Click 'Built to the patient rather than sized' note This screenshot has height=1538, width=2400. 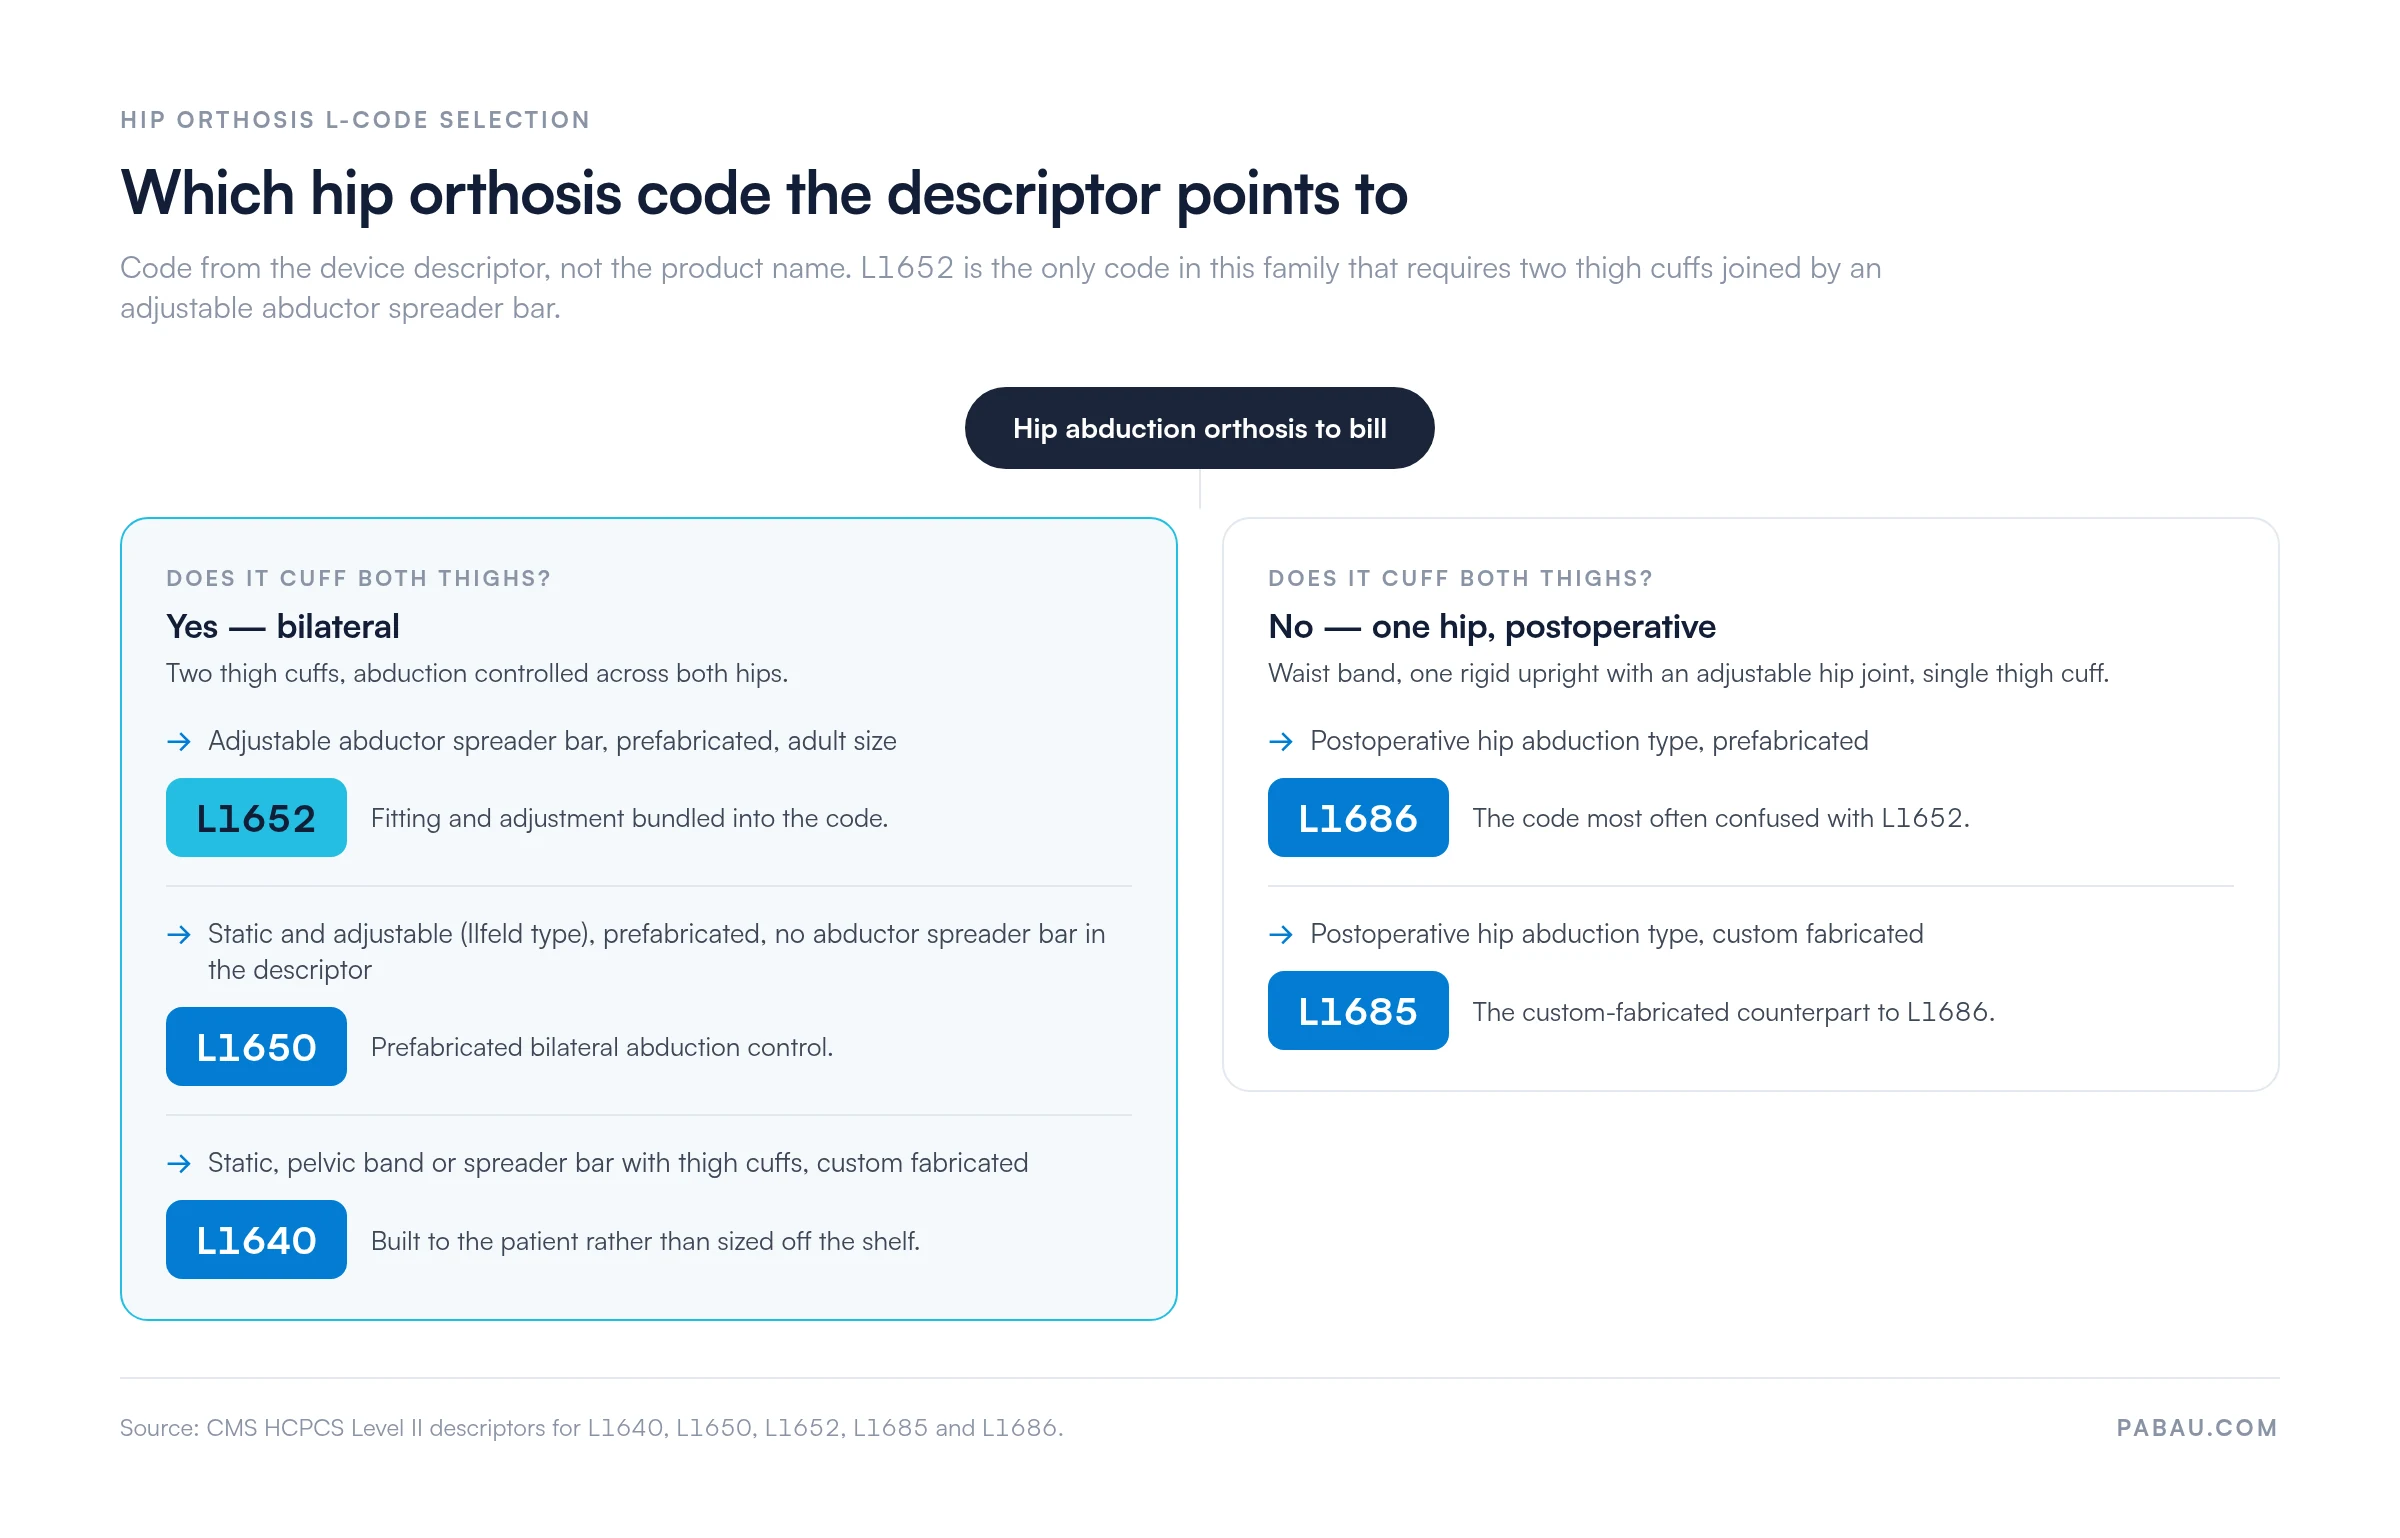point(645,1242)
